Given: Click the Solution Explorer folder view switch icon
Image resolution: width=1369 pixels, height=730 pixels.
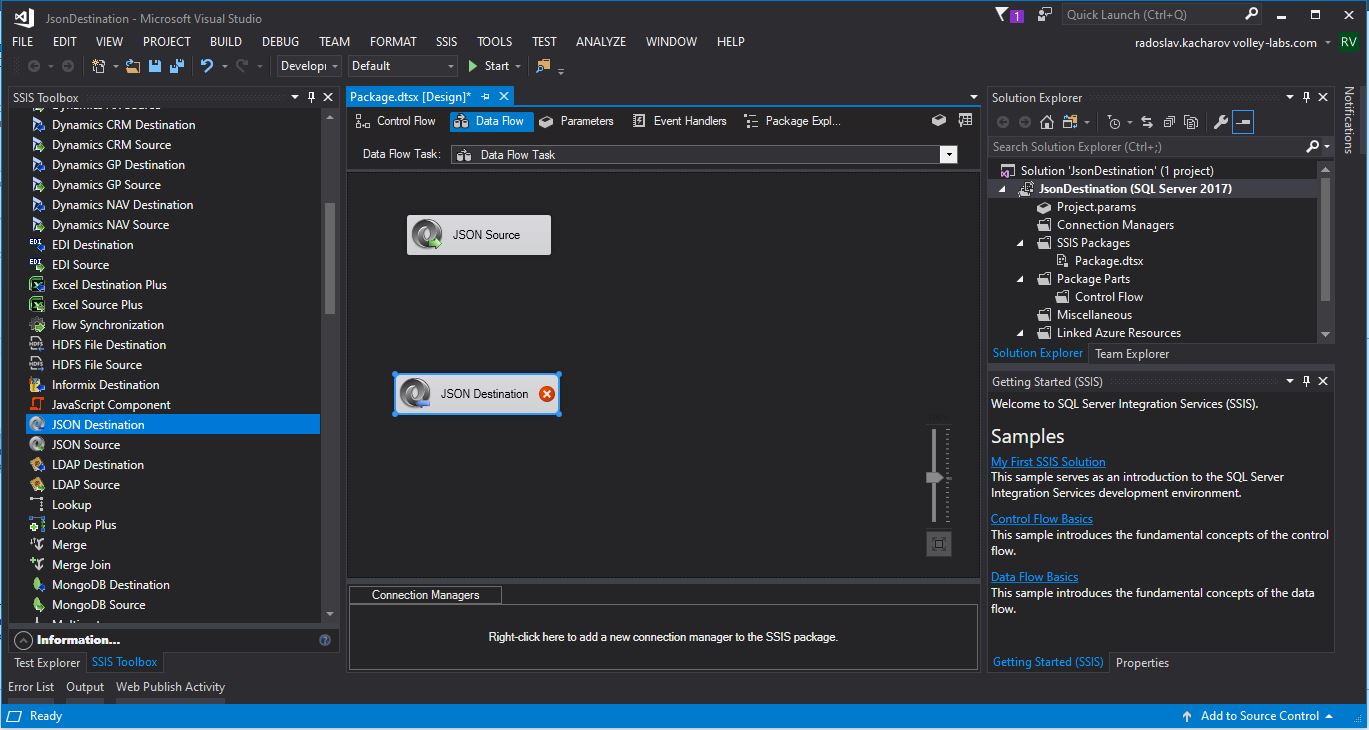Looking at the screenshot, I should point(1070,122).
